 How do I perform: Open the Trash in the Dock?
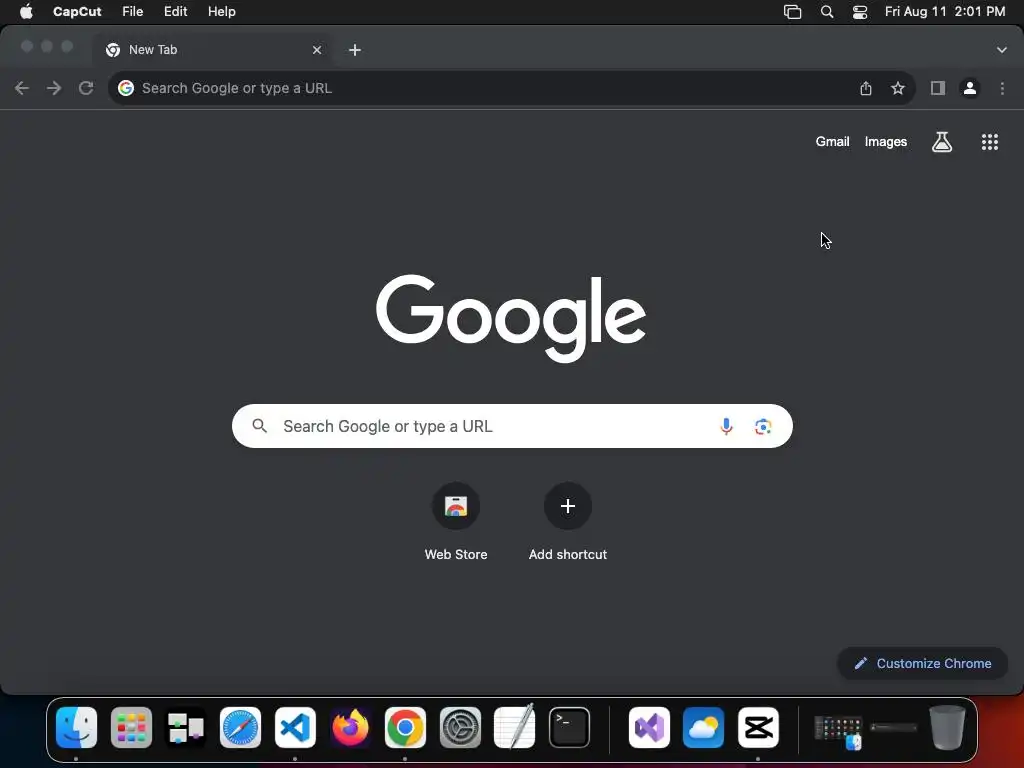(x=947, y=728)
